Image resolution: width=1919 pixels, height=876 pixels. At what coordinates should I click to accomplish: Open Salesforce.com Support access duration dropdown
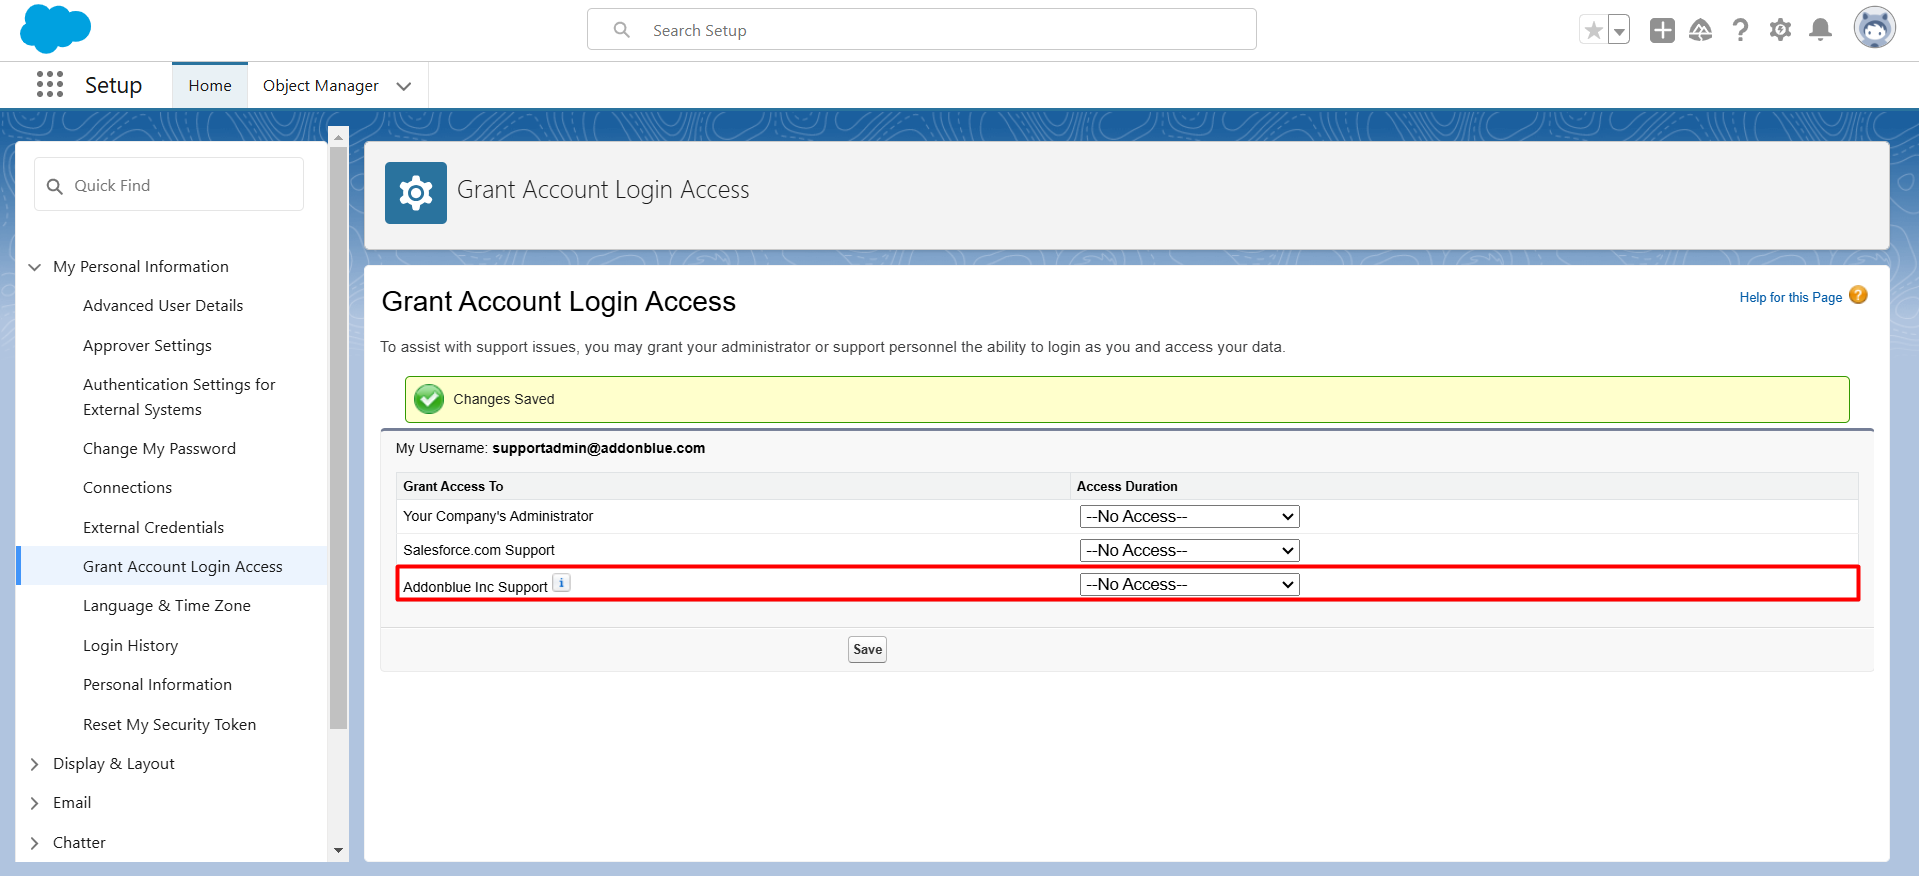pos(1189,551)
